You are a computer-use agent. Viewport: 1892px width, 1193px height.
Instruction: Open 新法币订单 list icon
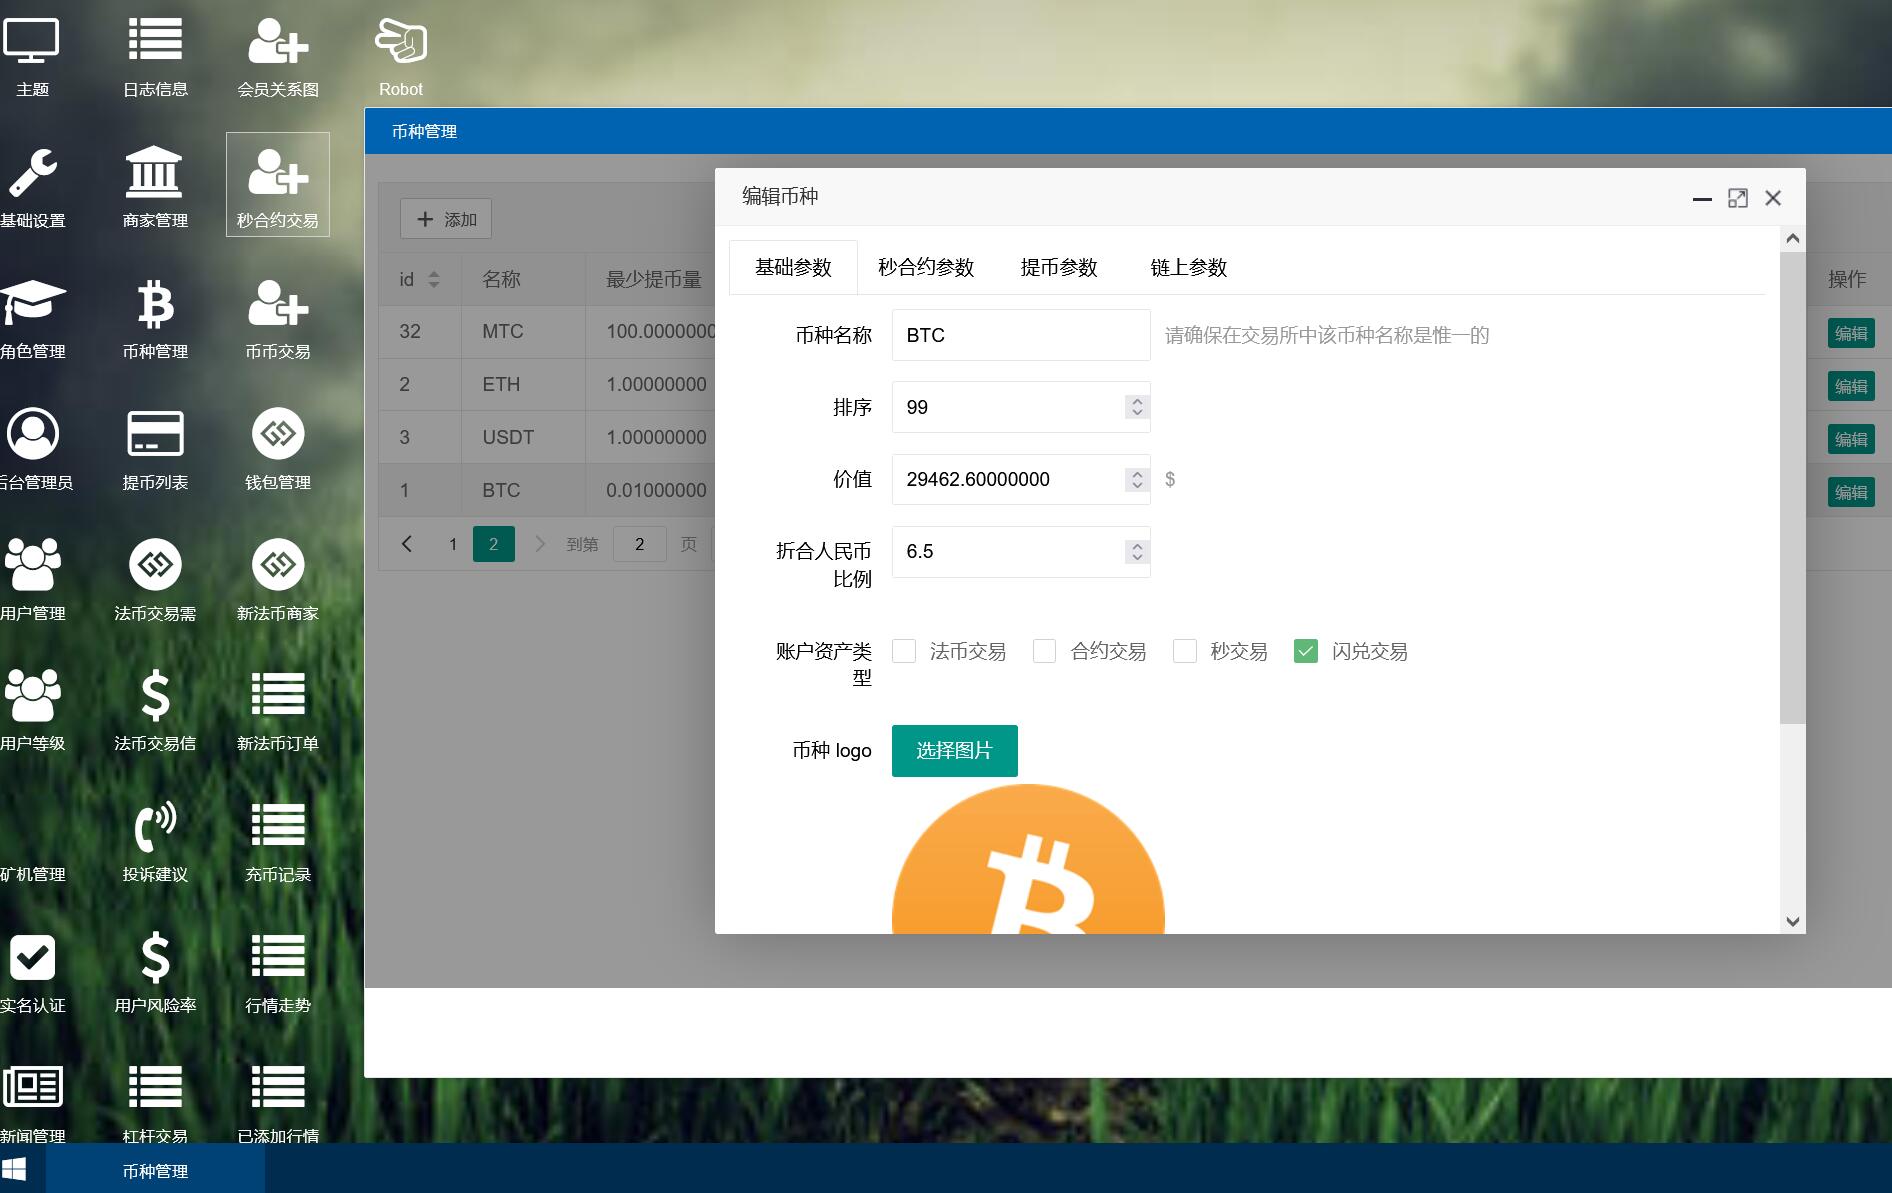tap(278, 711)
